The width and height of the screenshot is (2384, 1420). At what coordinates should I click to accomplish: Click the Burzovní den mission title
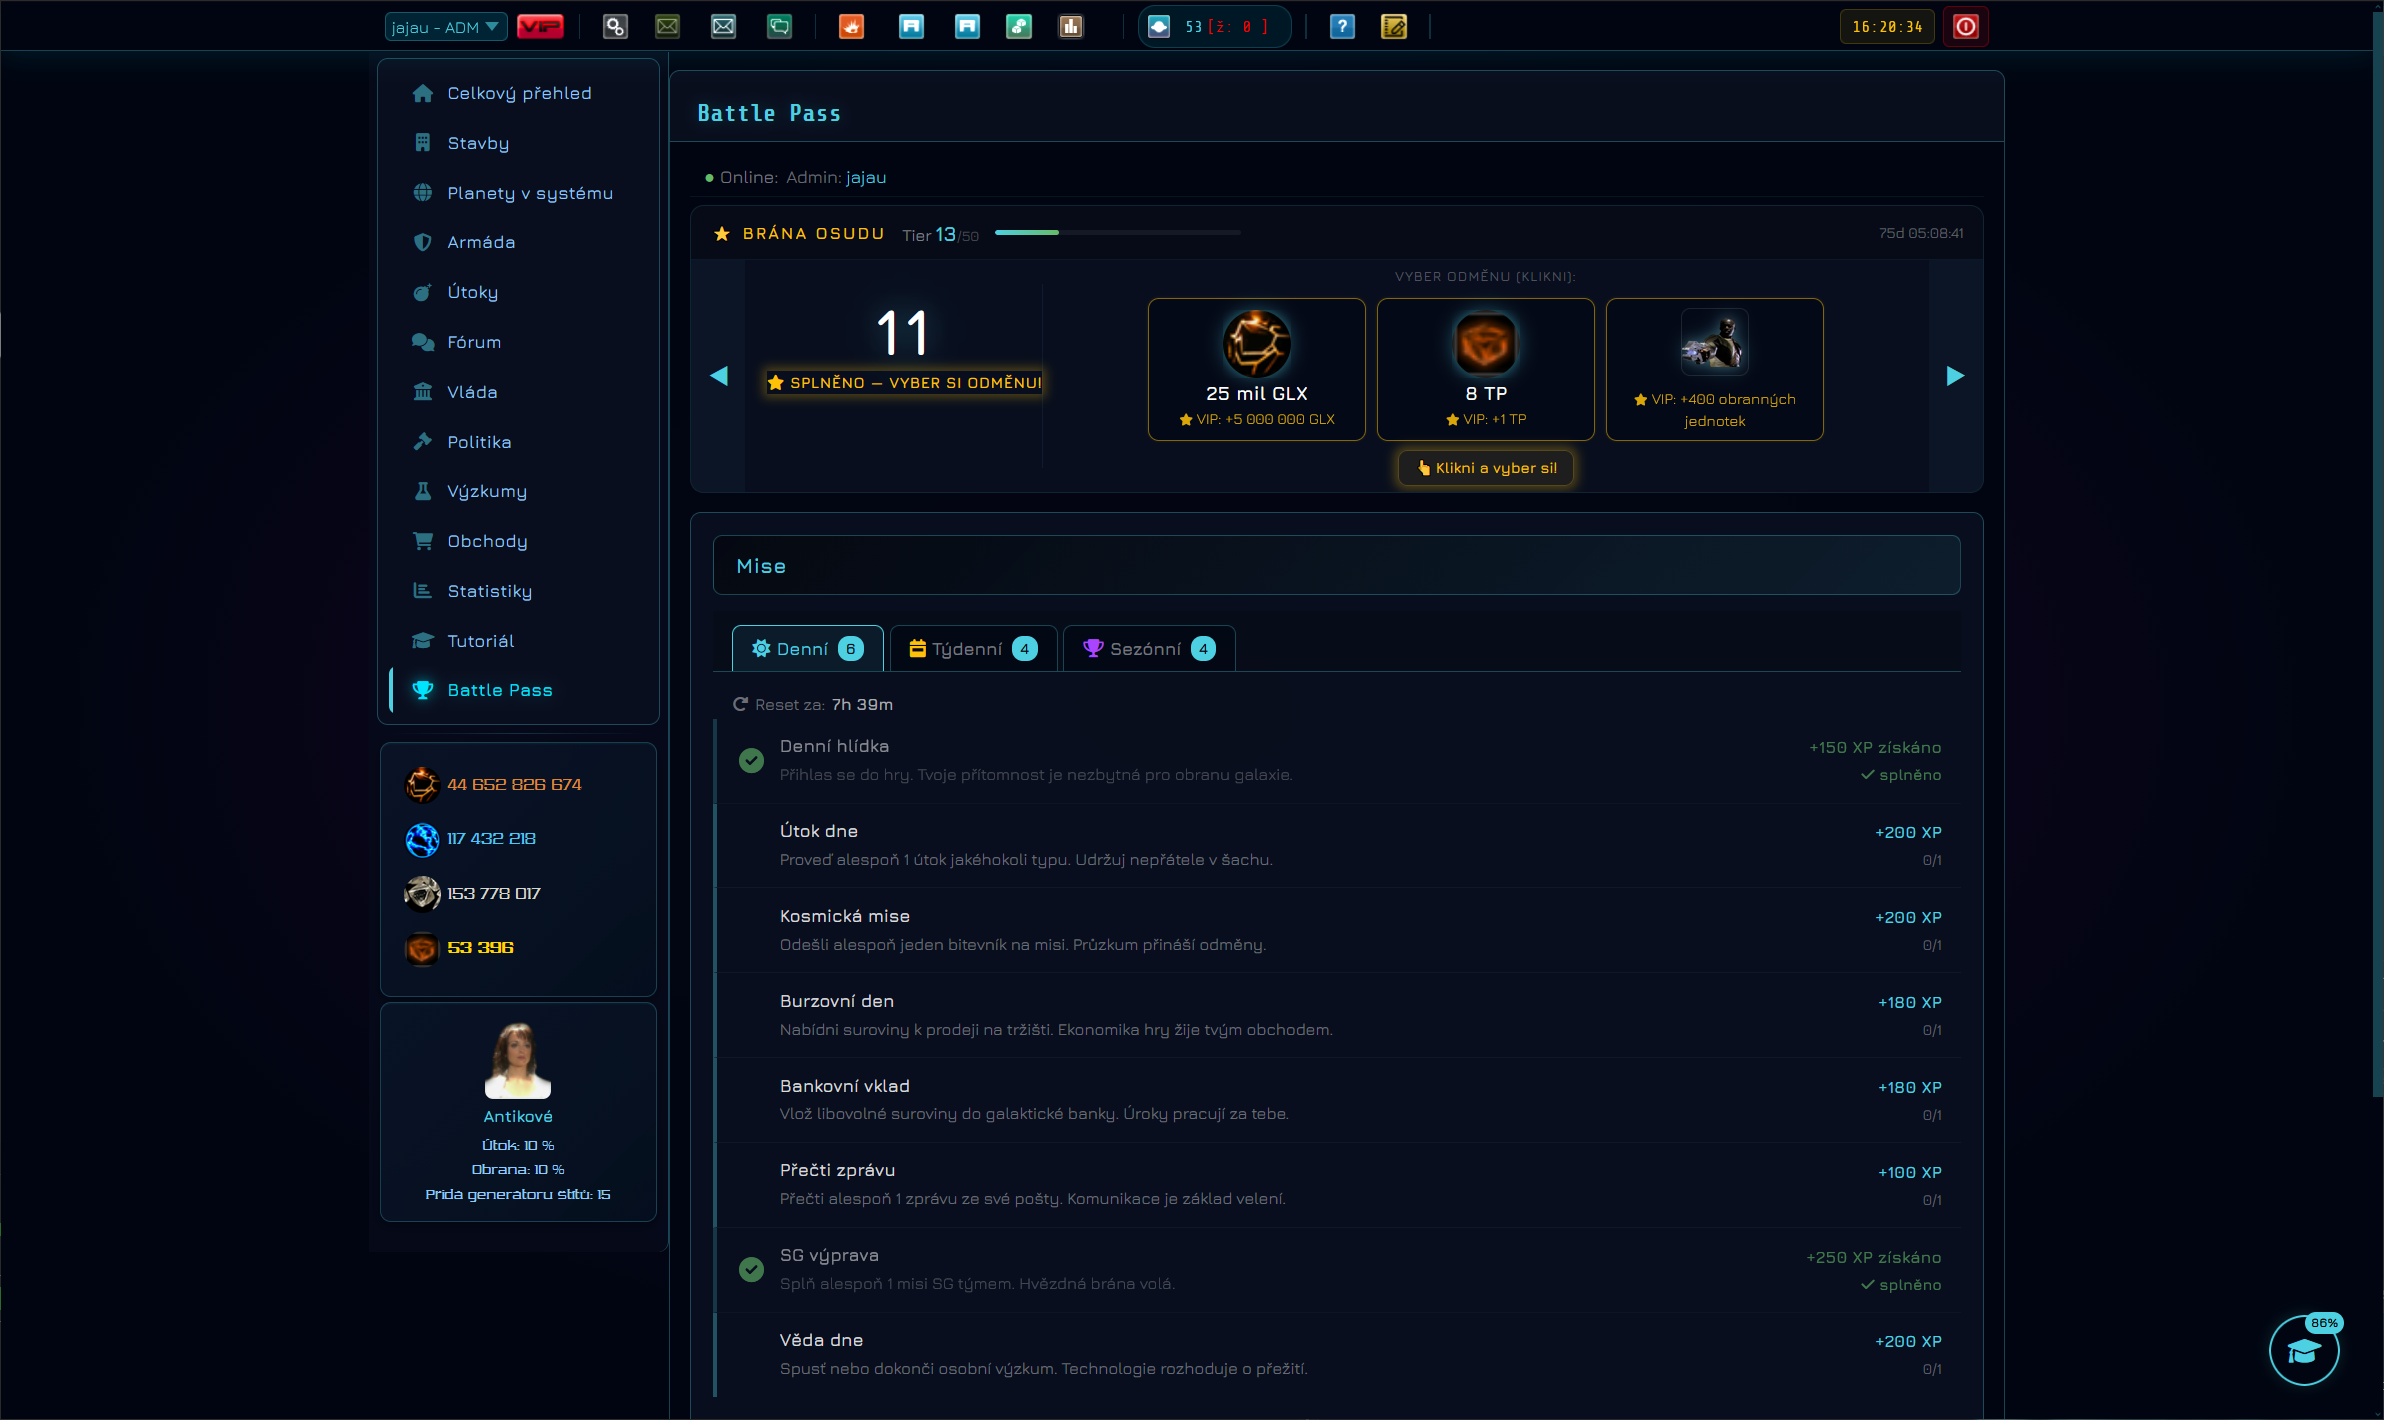click(x=837, y=1001)
